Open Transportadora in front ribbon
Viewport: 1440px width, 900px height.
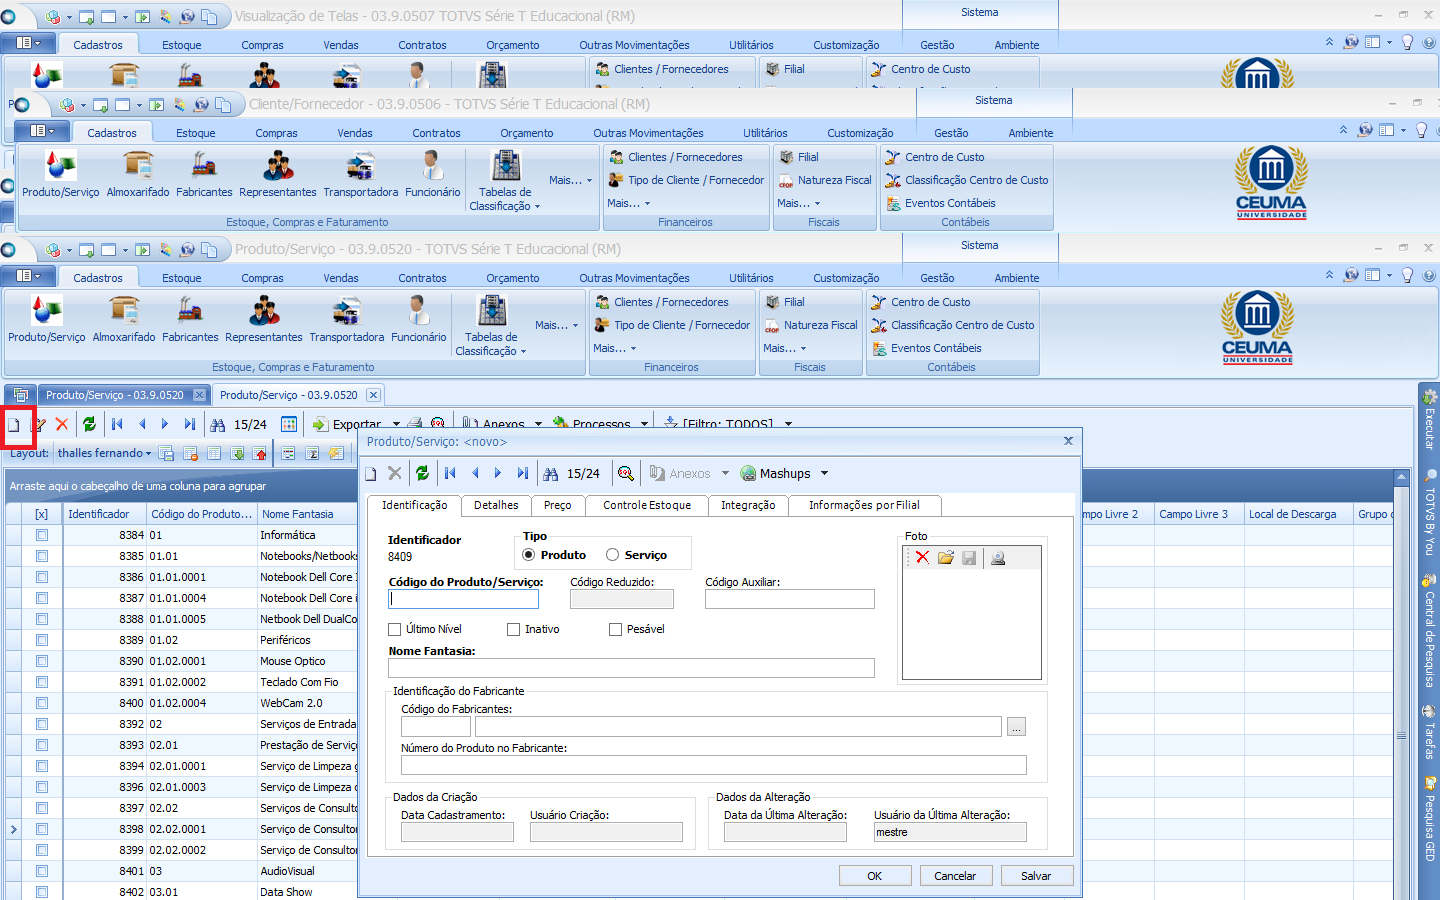[x=347, y=320]
